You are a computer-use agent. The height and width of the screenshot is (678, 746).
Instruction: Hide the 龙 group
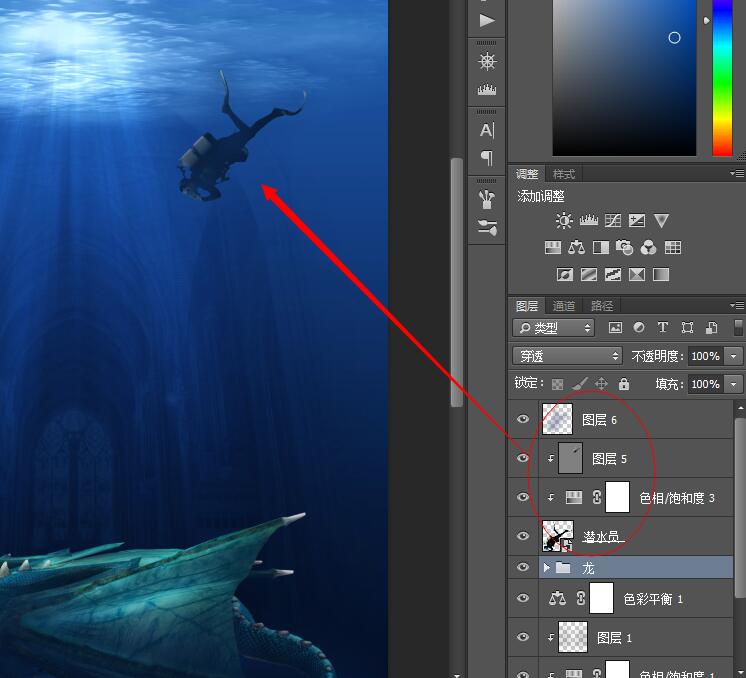coord(523,567)
